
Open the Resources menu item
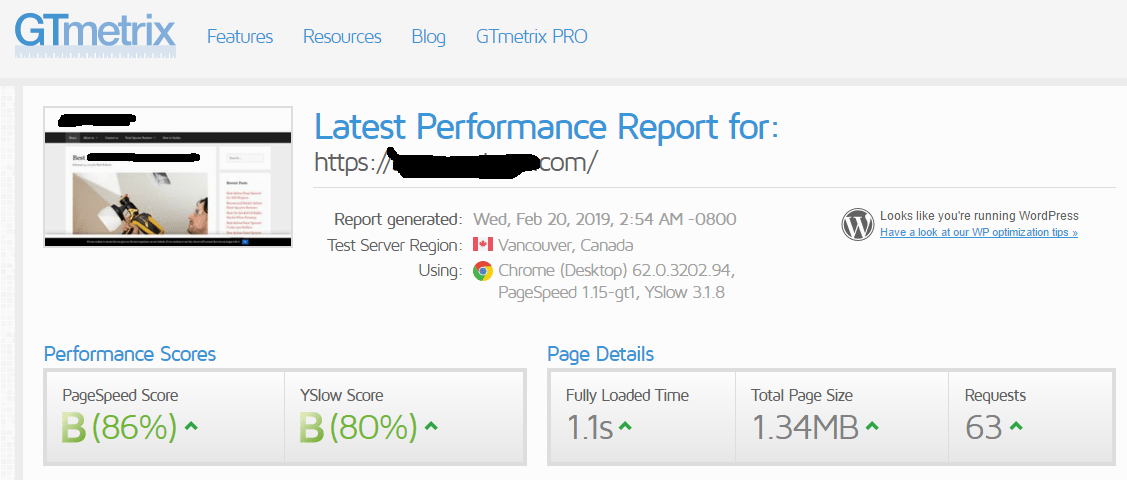342,37
